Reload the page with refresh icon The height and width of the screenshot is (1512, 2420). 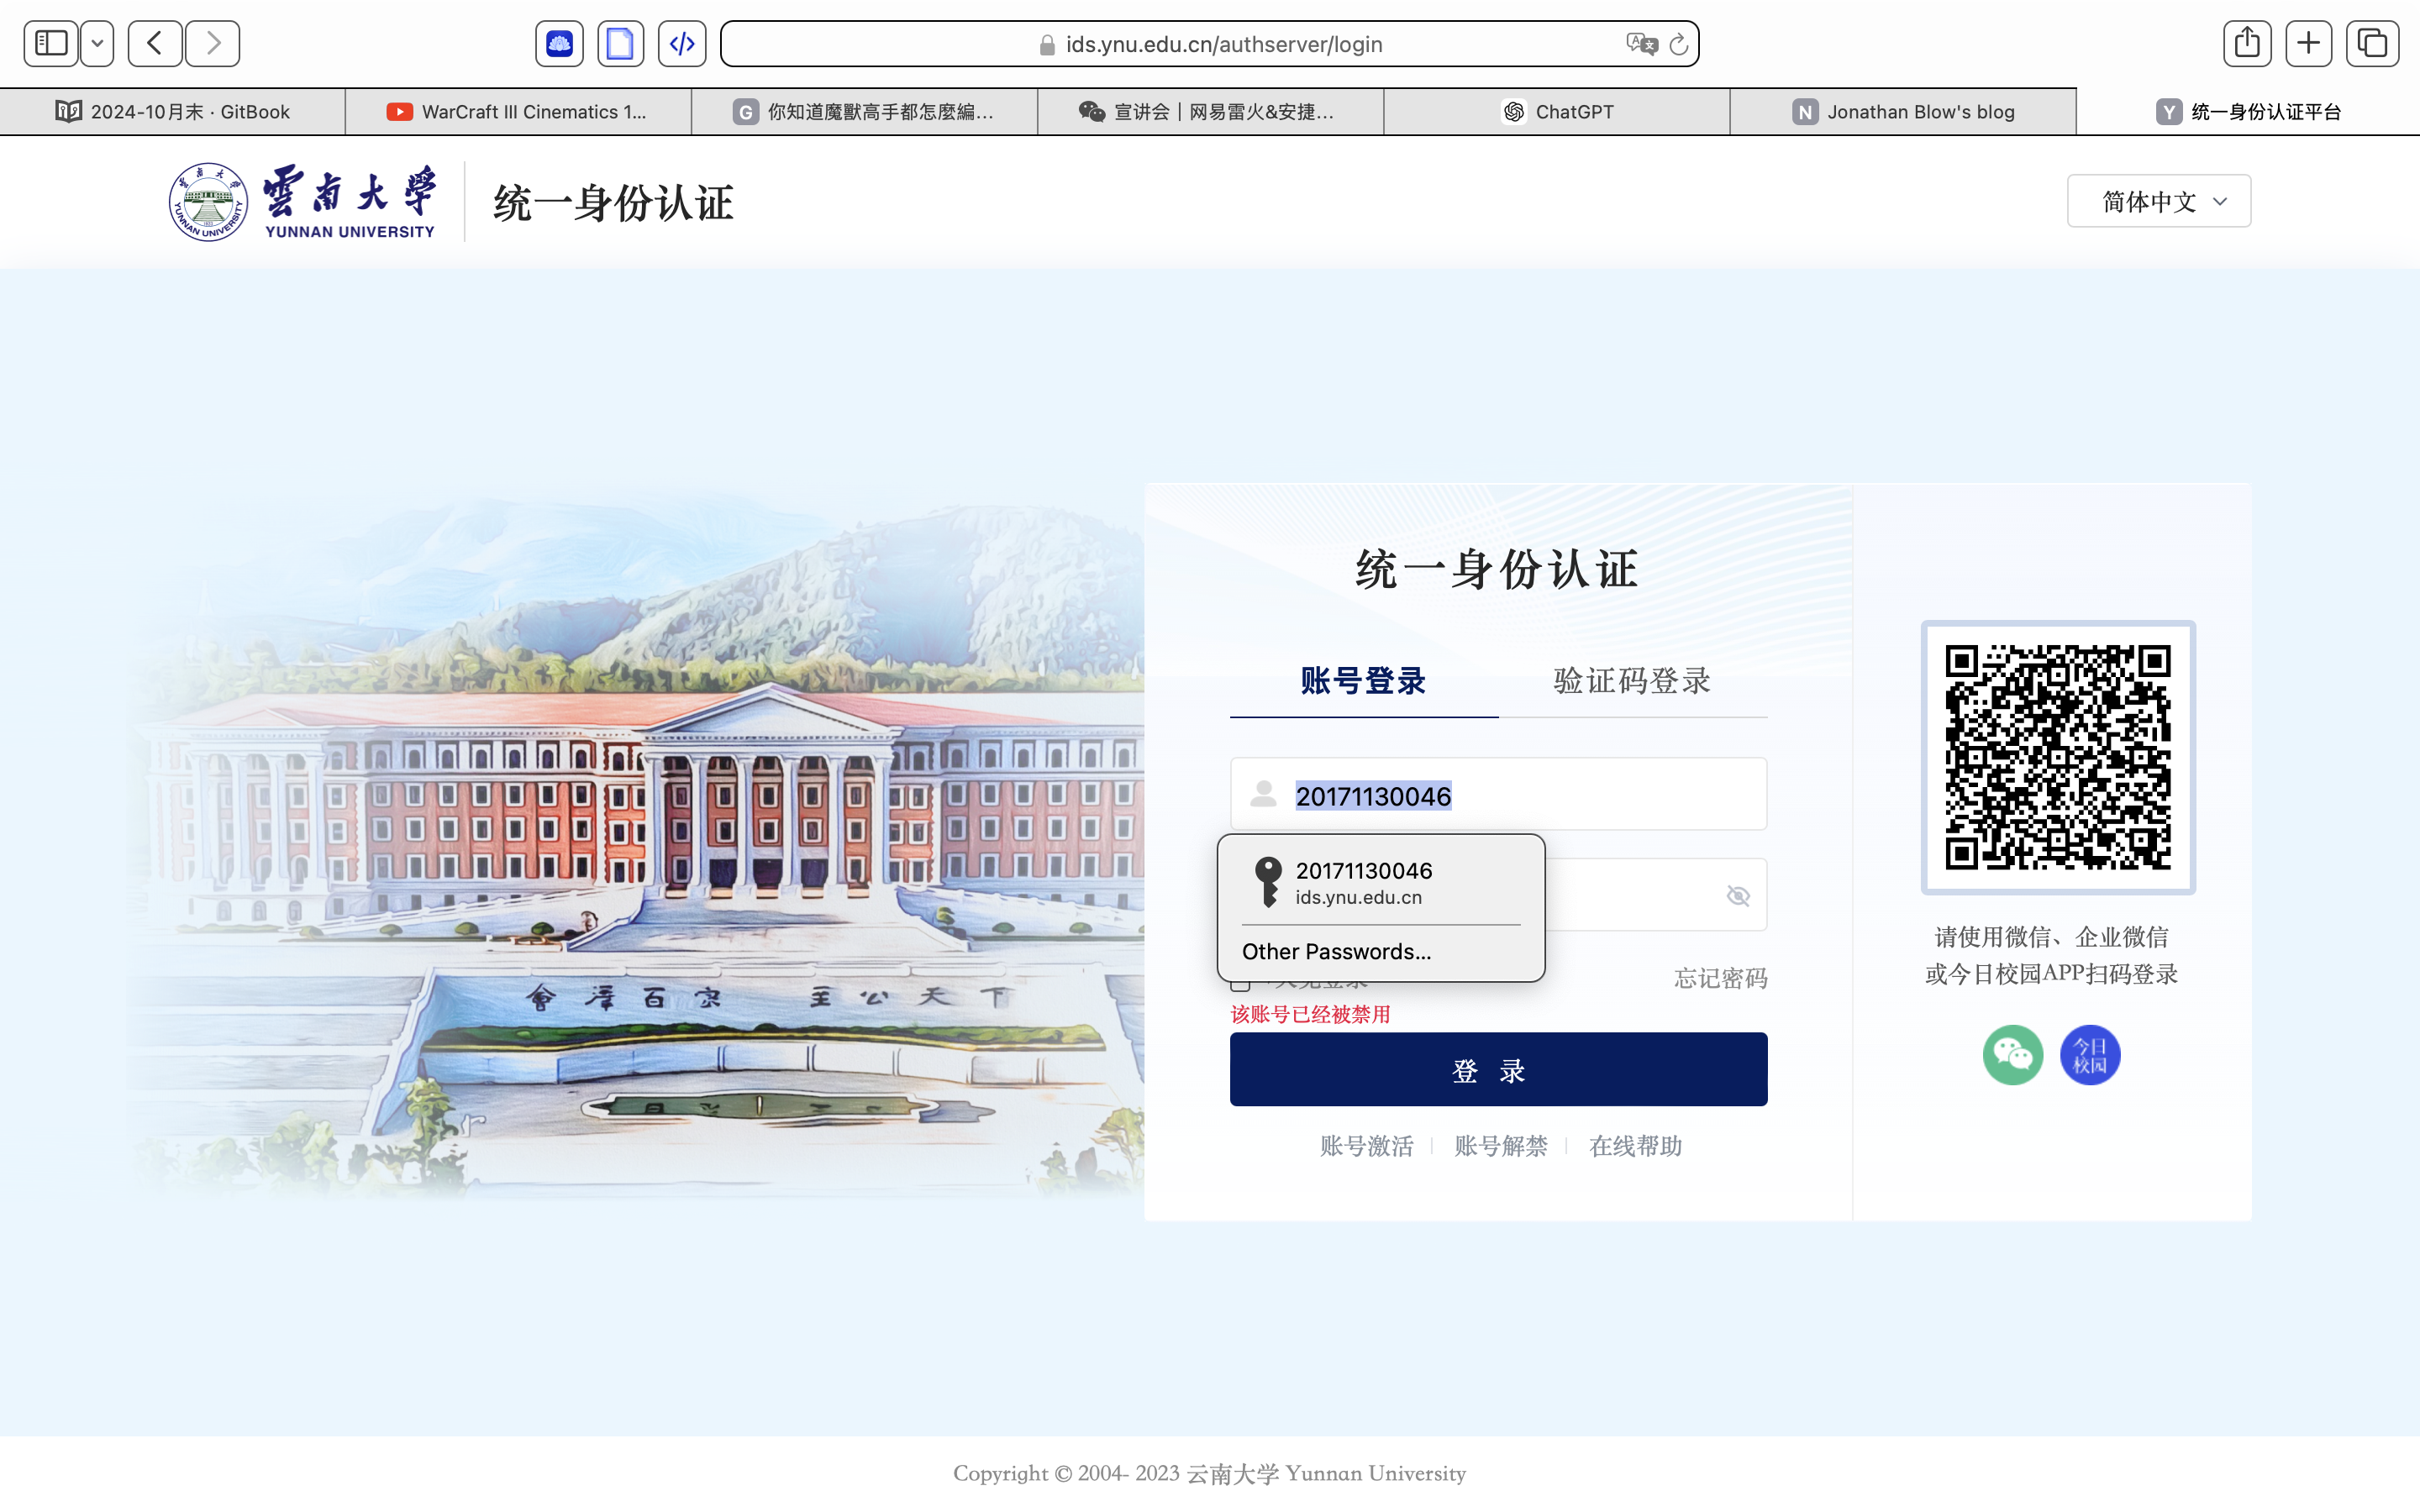coord(1679,44)
